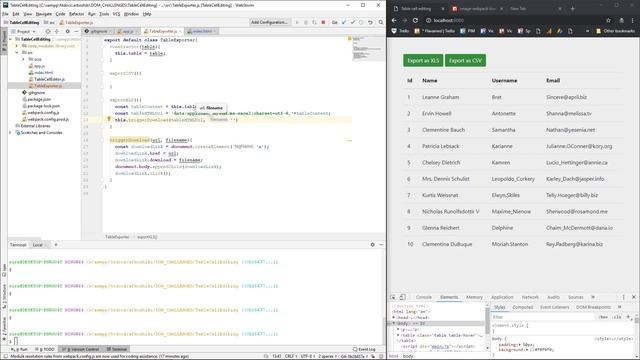Open a new tab in Chrome with the plus
This screenshot has width=640, height=360.
click(572, 8)
